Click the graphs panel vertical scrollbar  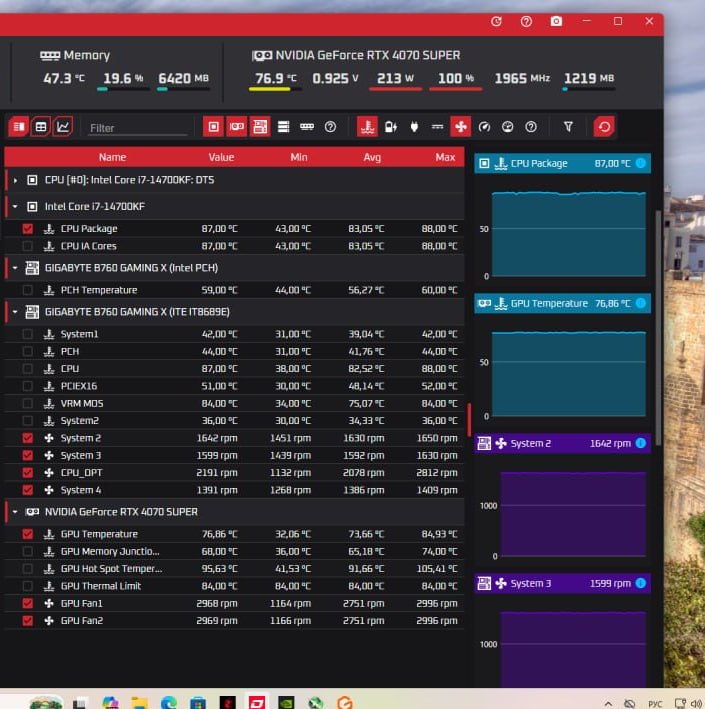(658, 327)
